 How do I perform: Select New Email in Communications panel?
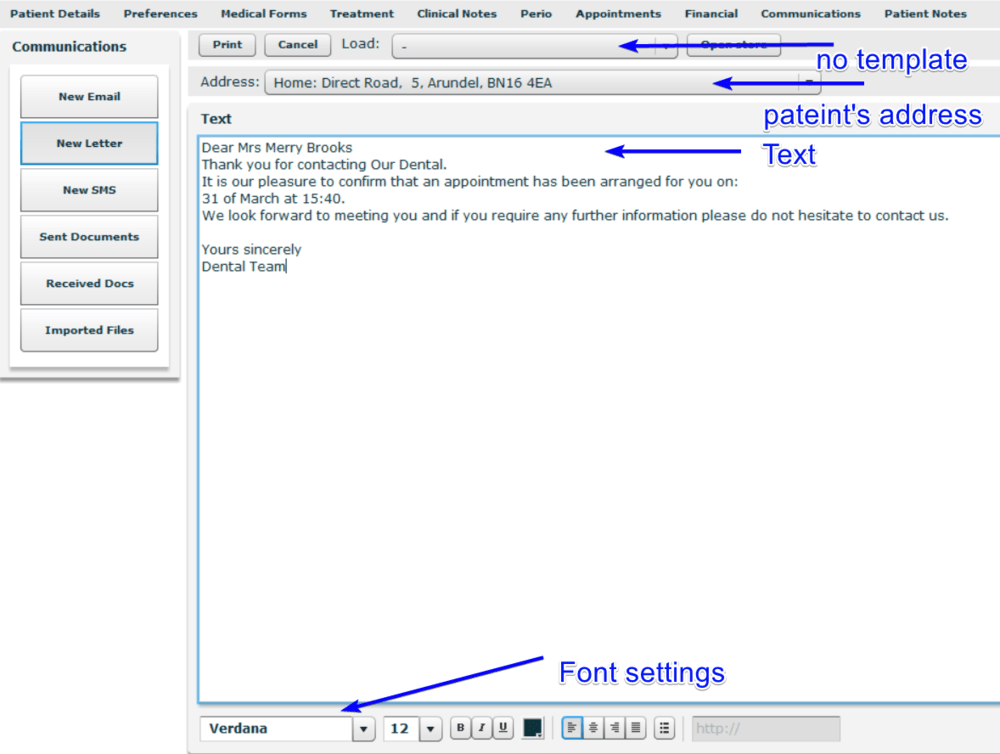pos(89,97)
